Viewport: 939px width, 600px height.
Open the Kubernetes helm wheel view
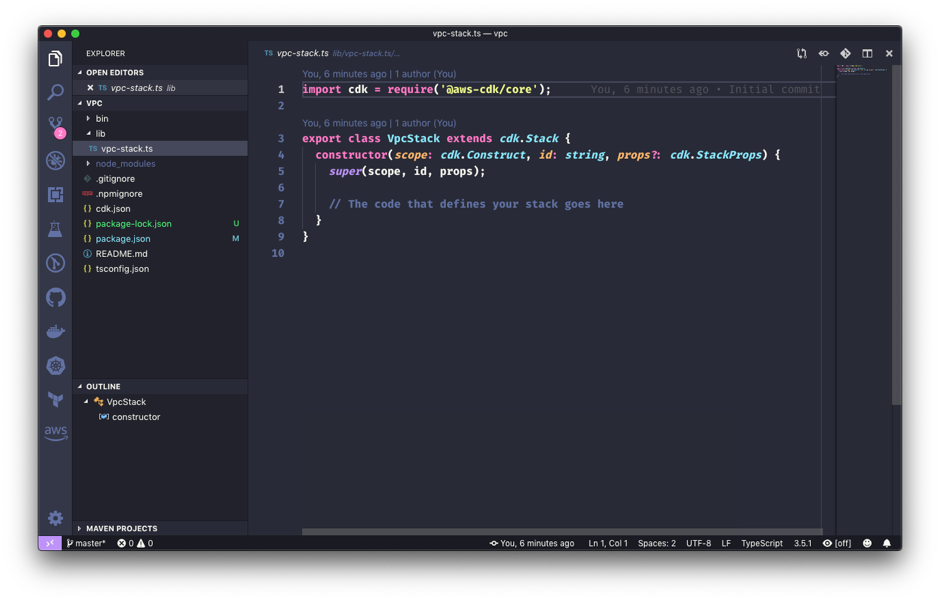coord(55,365)
